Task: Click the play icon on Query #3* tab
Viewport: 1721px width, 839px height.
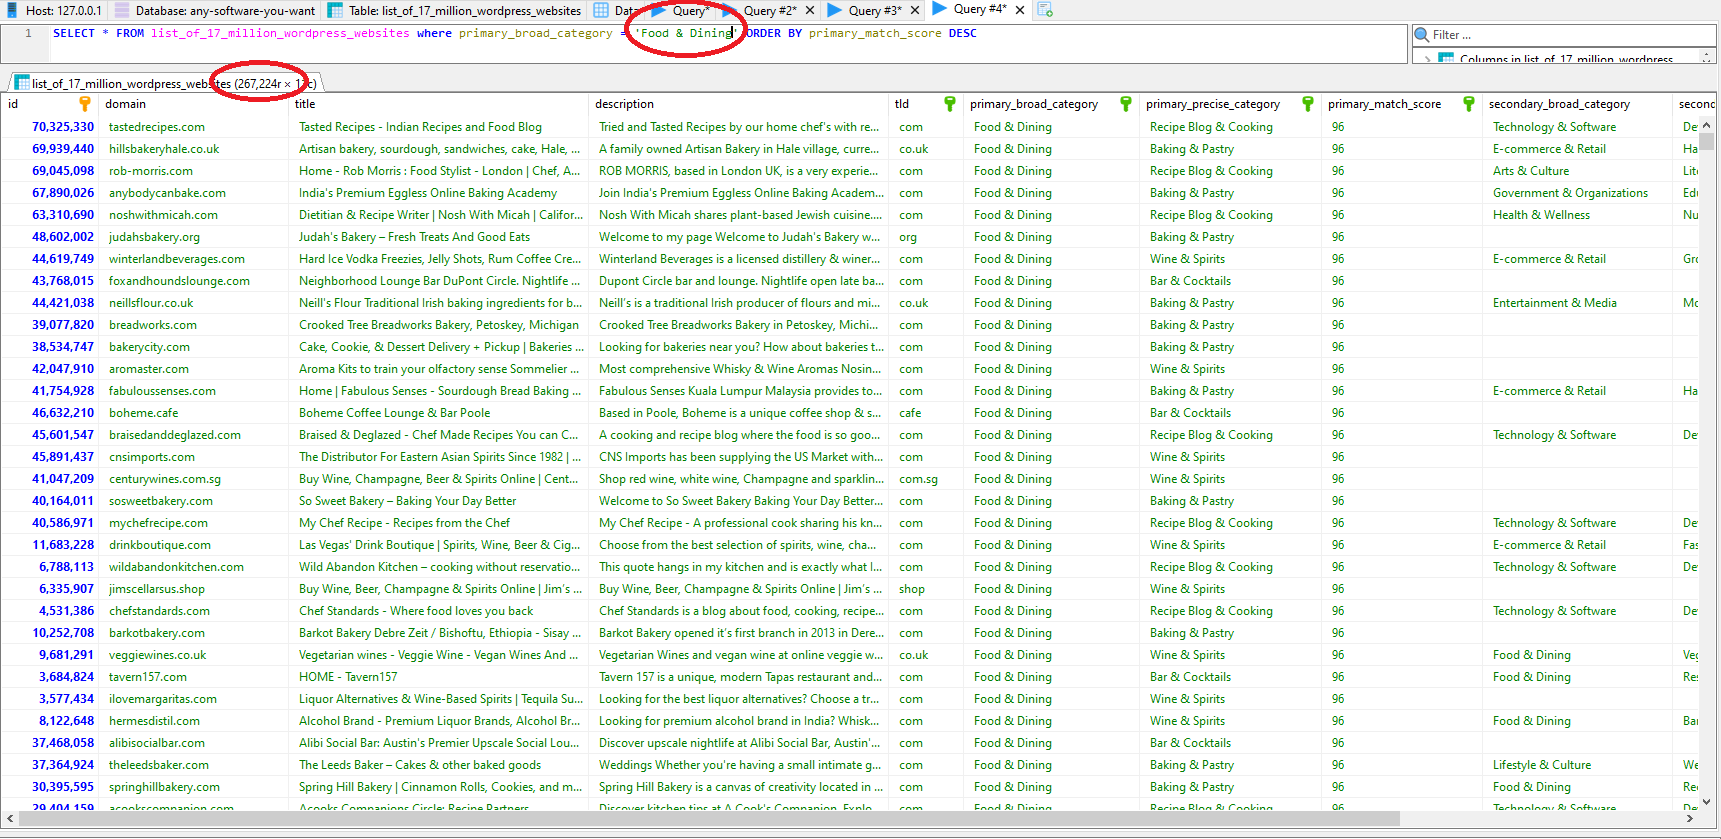Action: coord(835,10)
